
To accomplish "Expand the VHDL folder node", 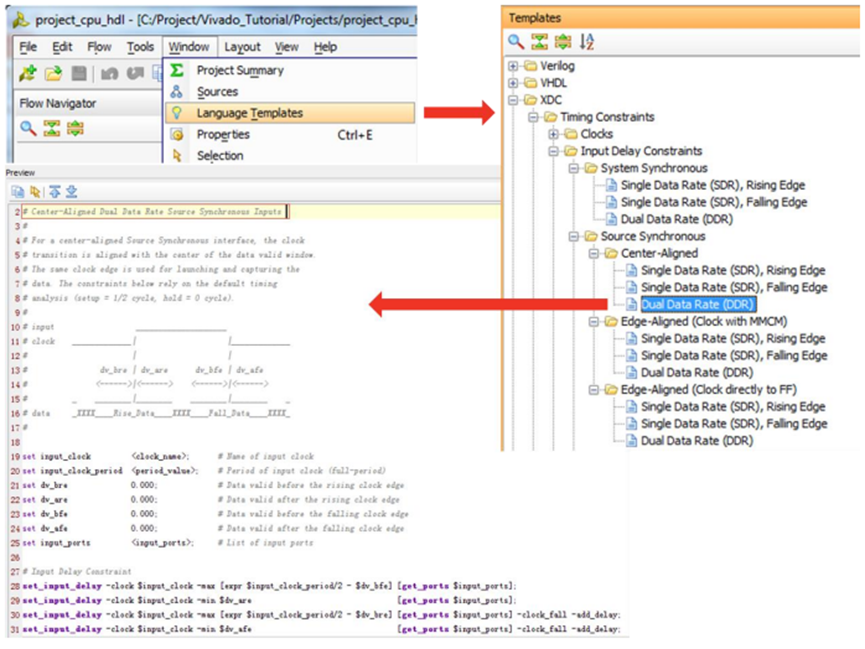I will (x=514, y=83).
